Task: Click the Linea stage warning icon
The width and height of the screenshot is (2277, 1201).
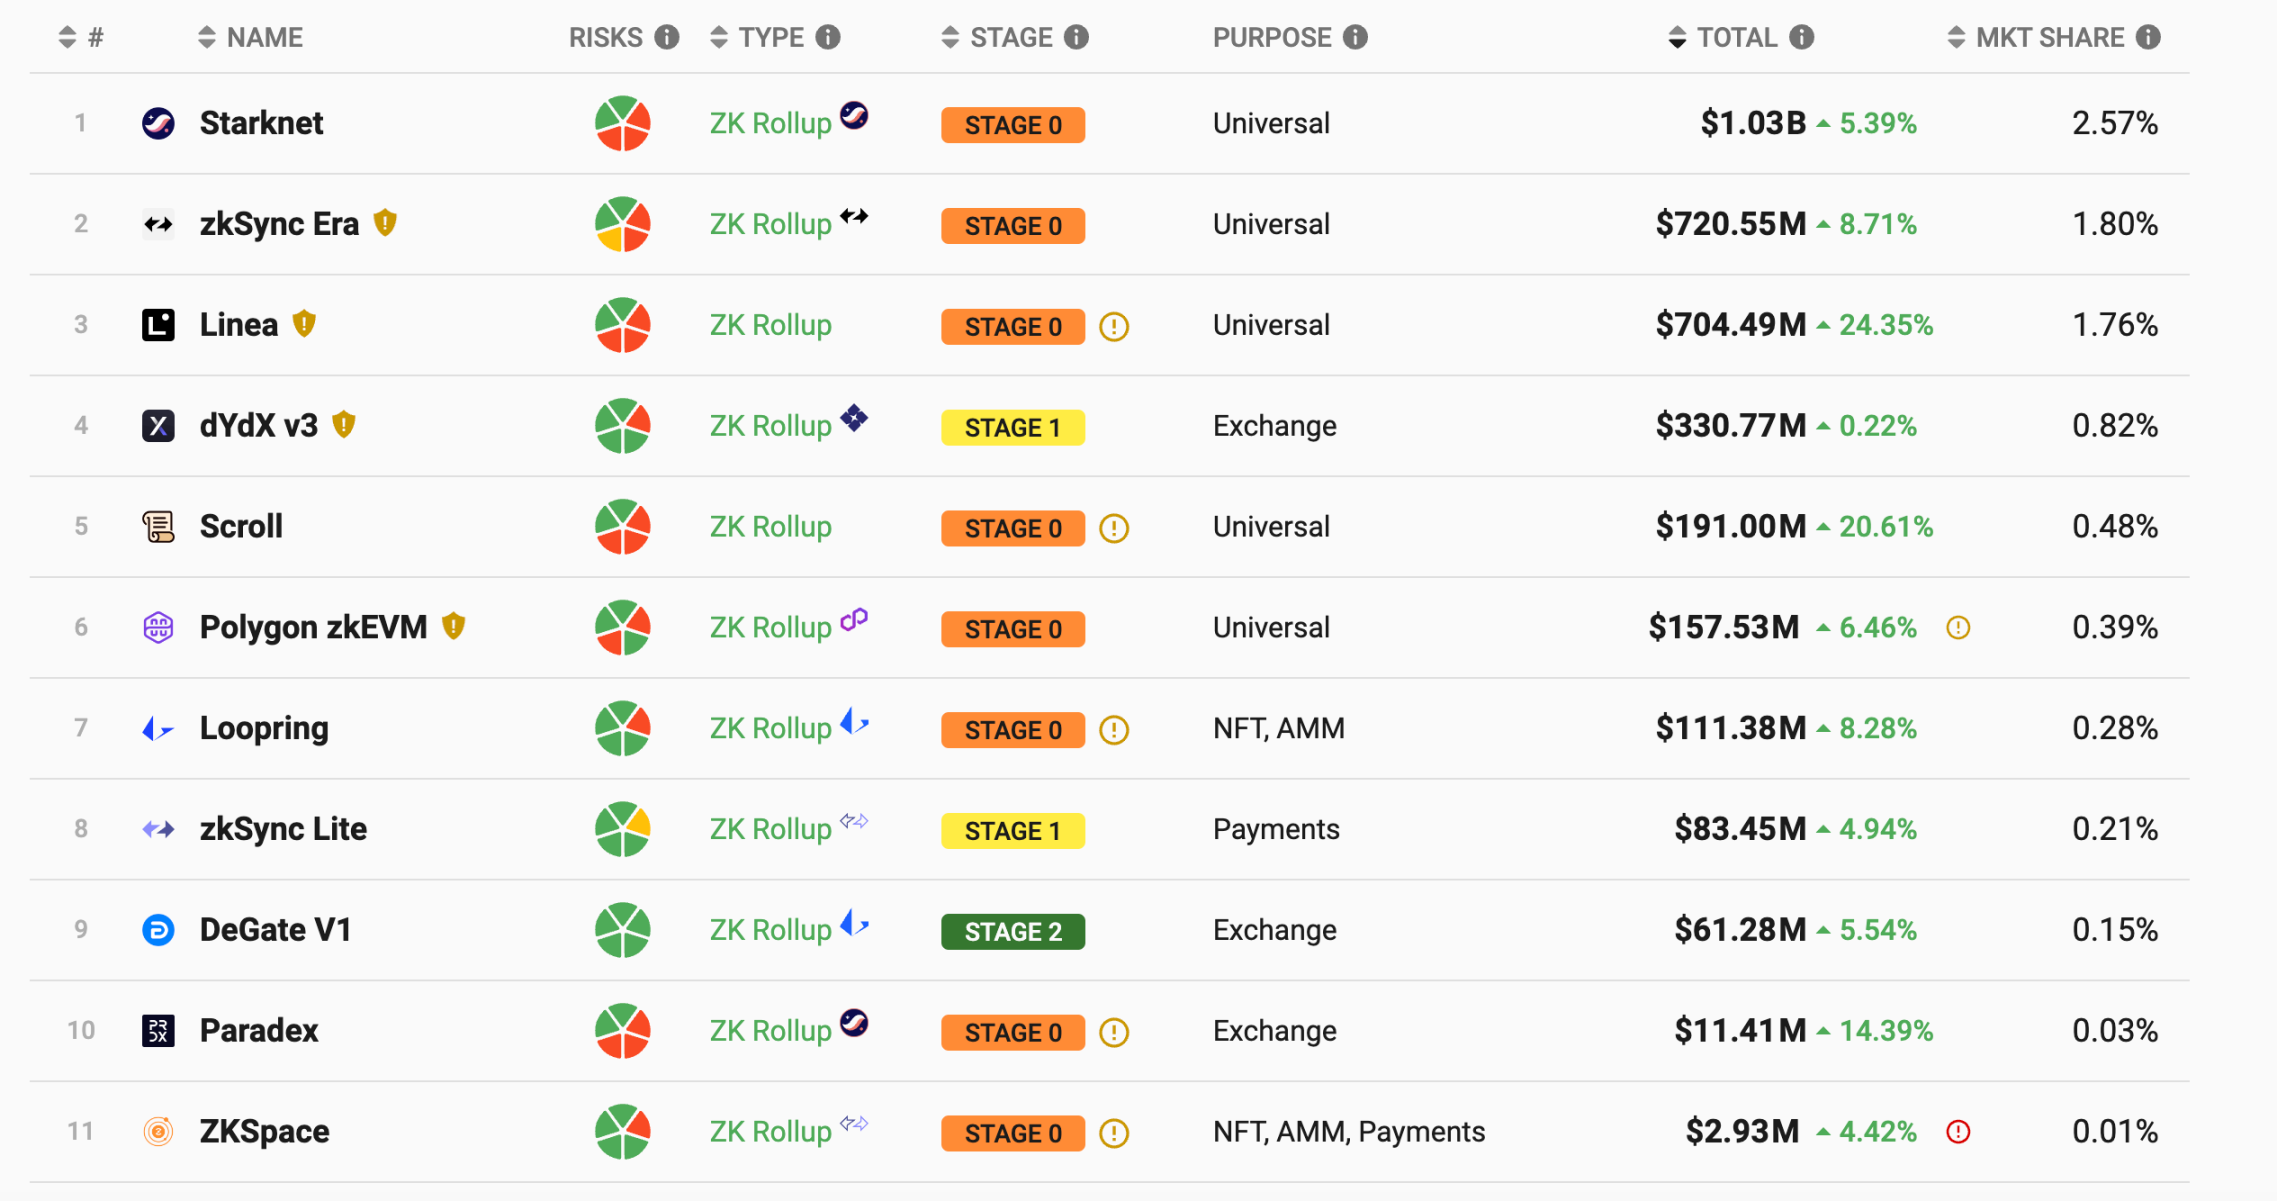Action: 1114,327
